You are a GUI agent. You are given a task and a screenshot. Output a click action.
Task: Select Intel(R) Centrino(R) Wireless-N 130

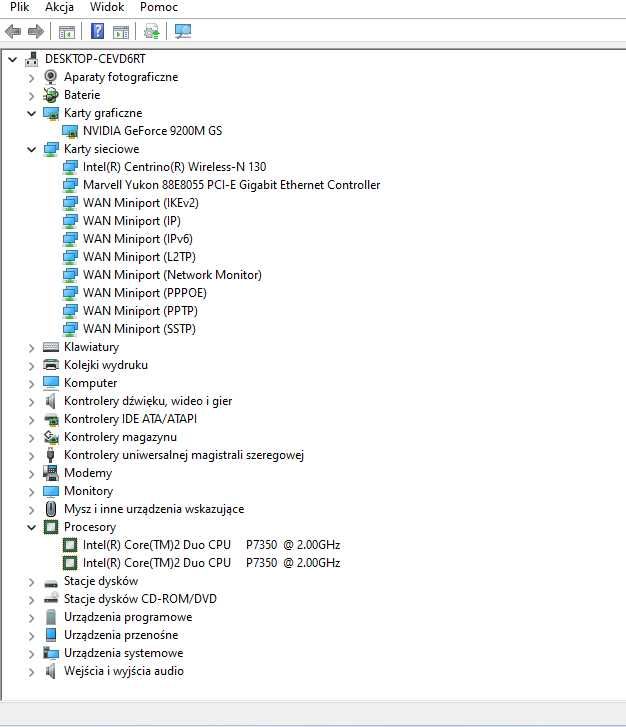tap(174, 167)
